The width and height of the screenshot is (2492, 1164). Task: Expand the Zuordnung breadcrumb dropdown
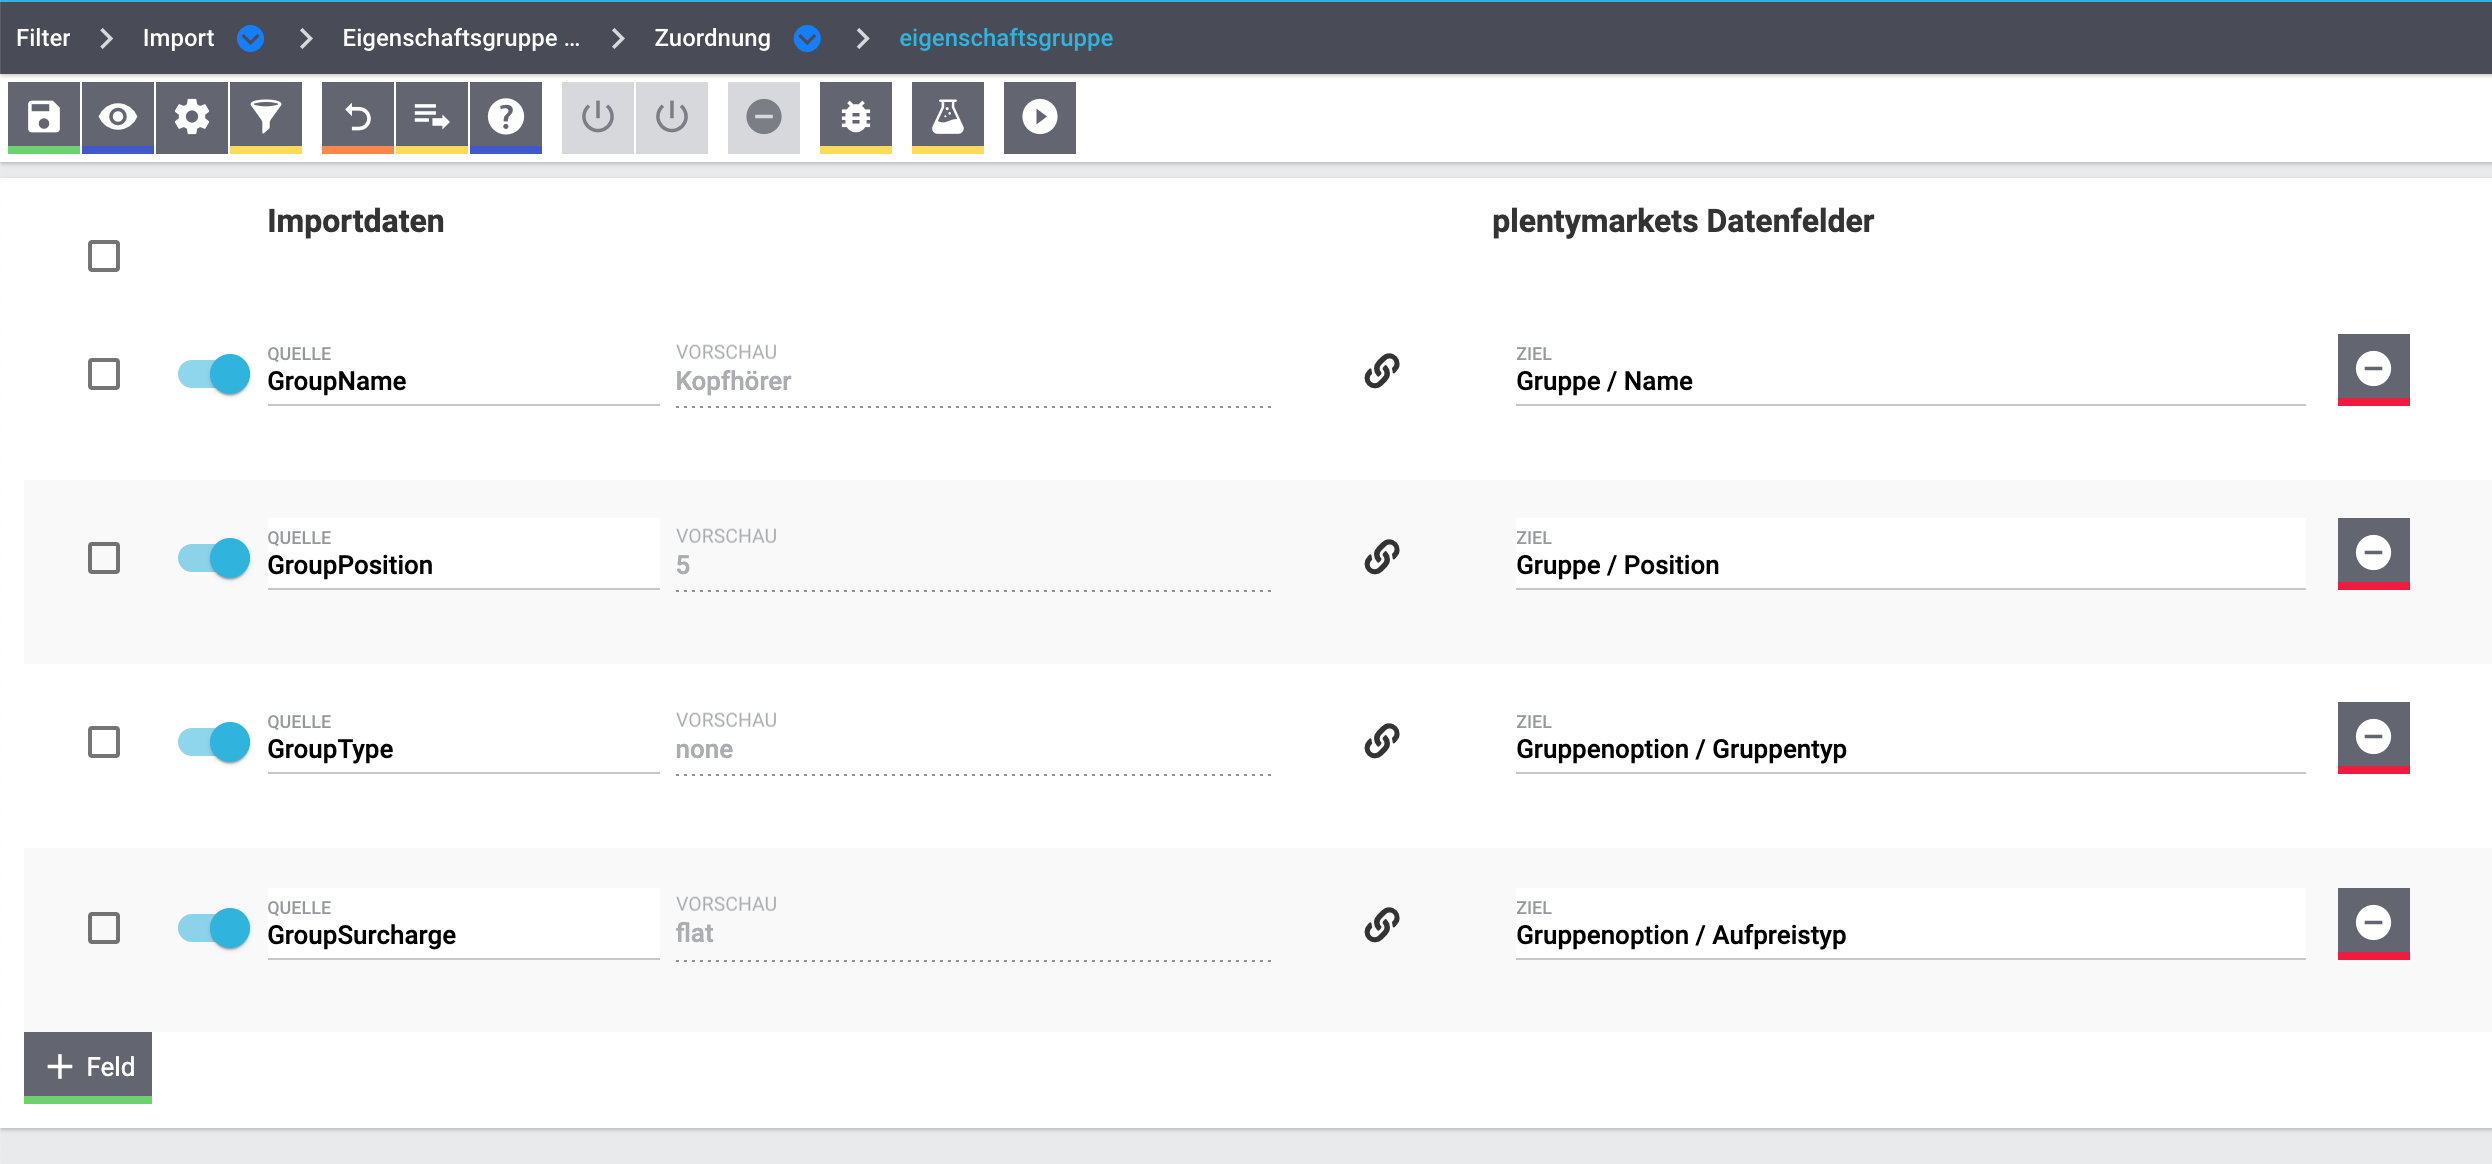[x=807, y=38]
